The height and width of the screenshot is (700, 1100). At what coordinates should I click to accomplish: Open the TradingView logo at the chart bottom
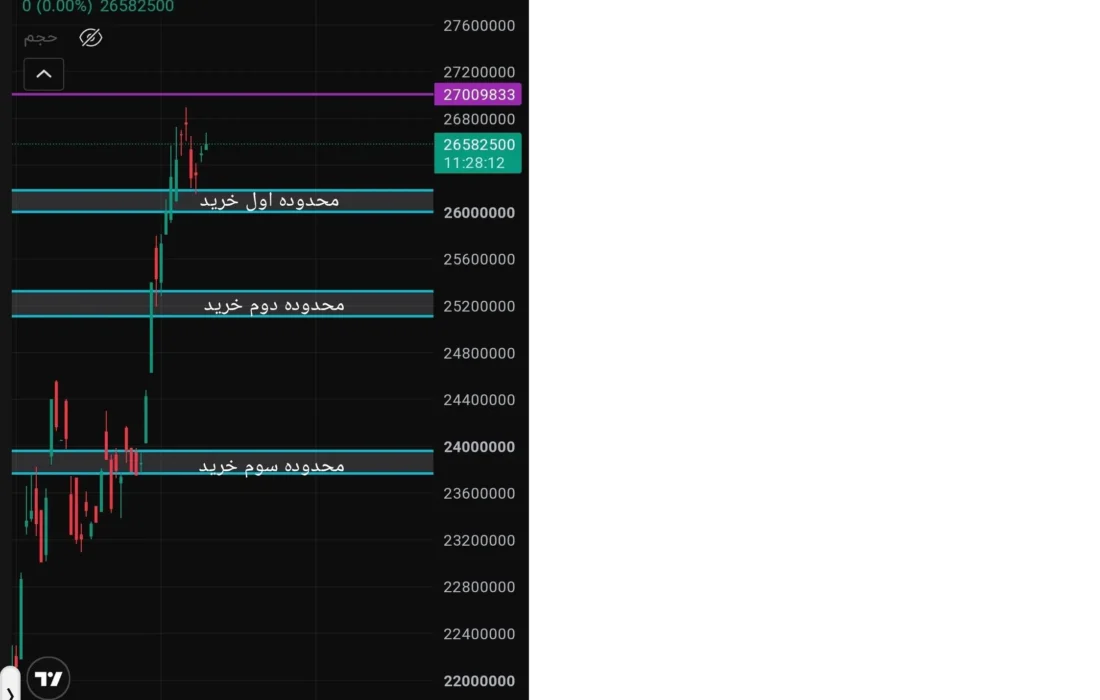[x=48, y=678]
